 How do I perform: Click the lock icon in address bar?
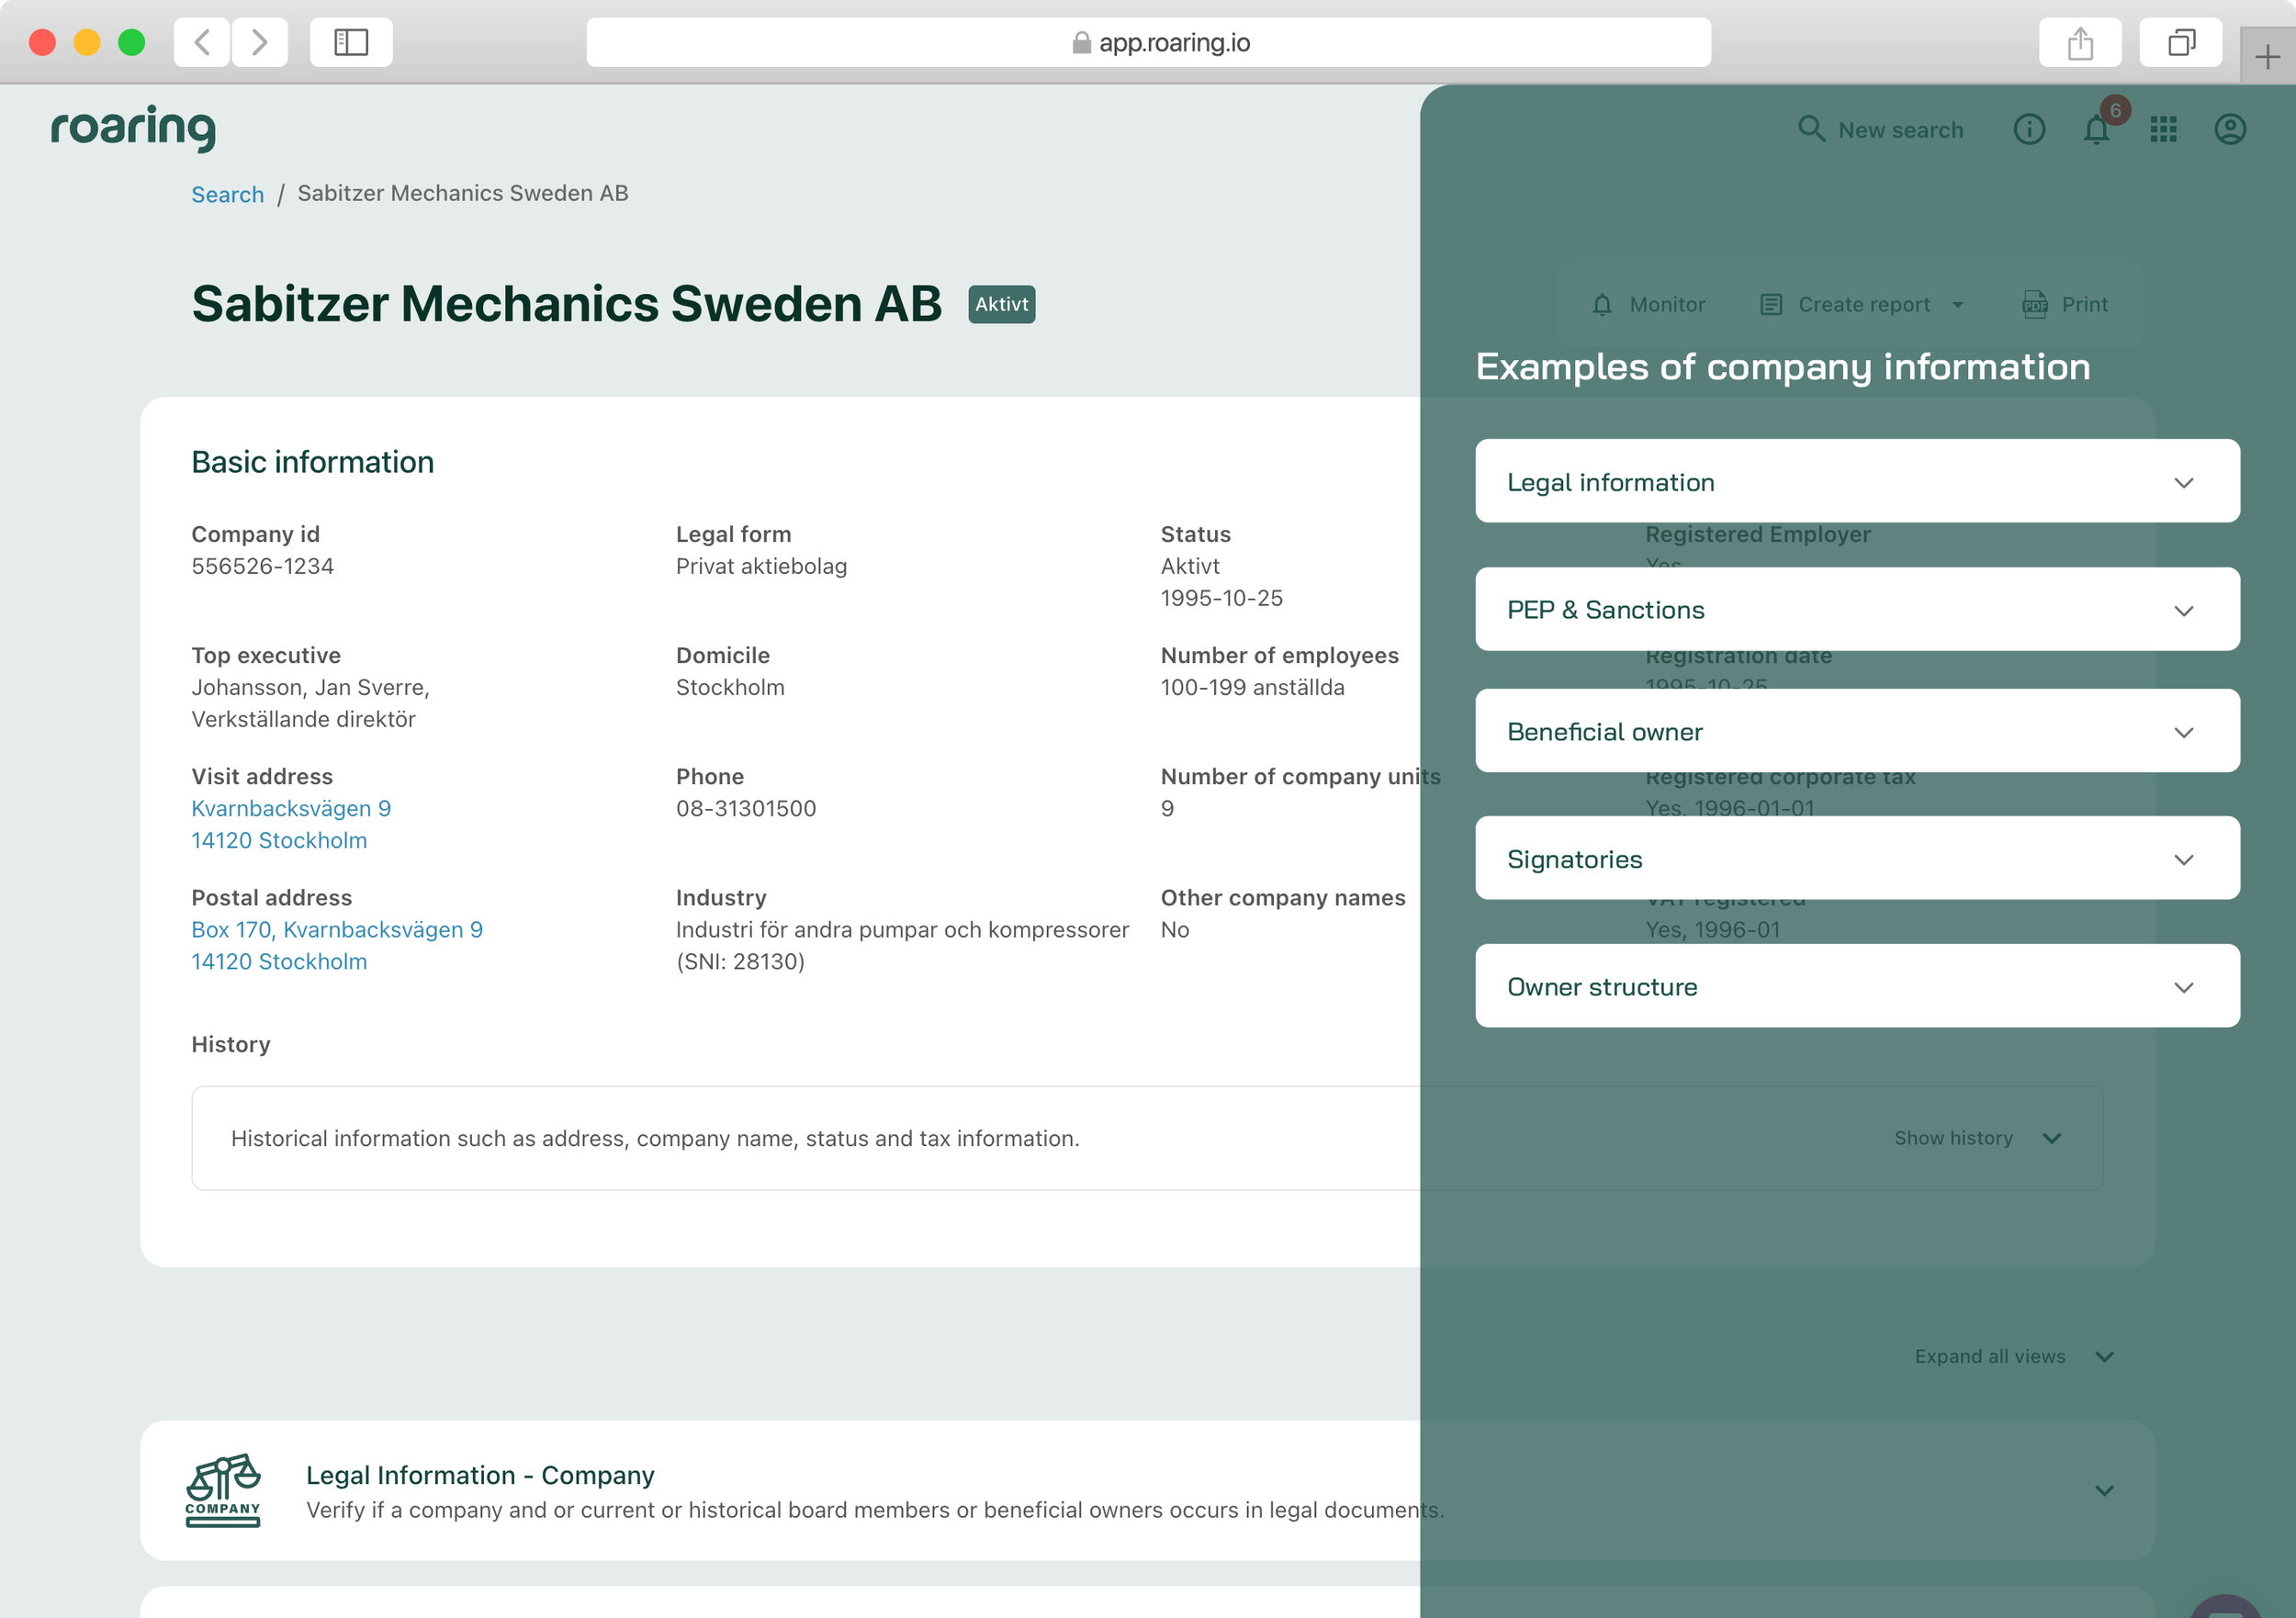pos(1081,42)
